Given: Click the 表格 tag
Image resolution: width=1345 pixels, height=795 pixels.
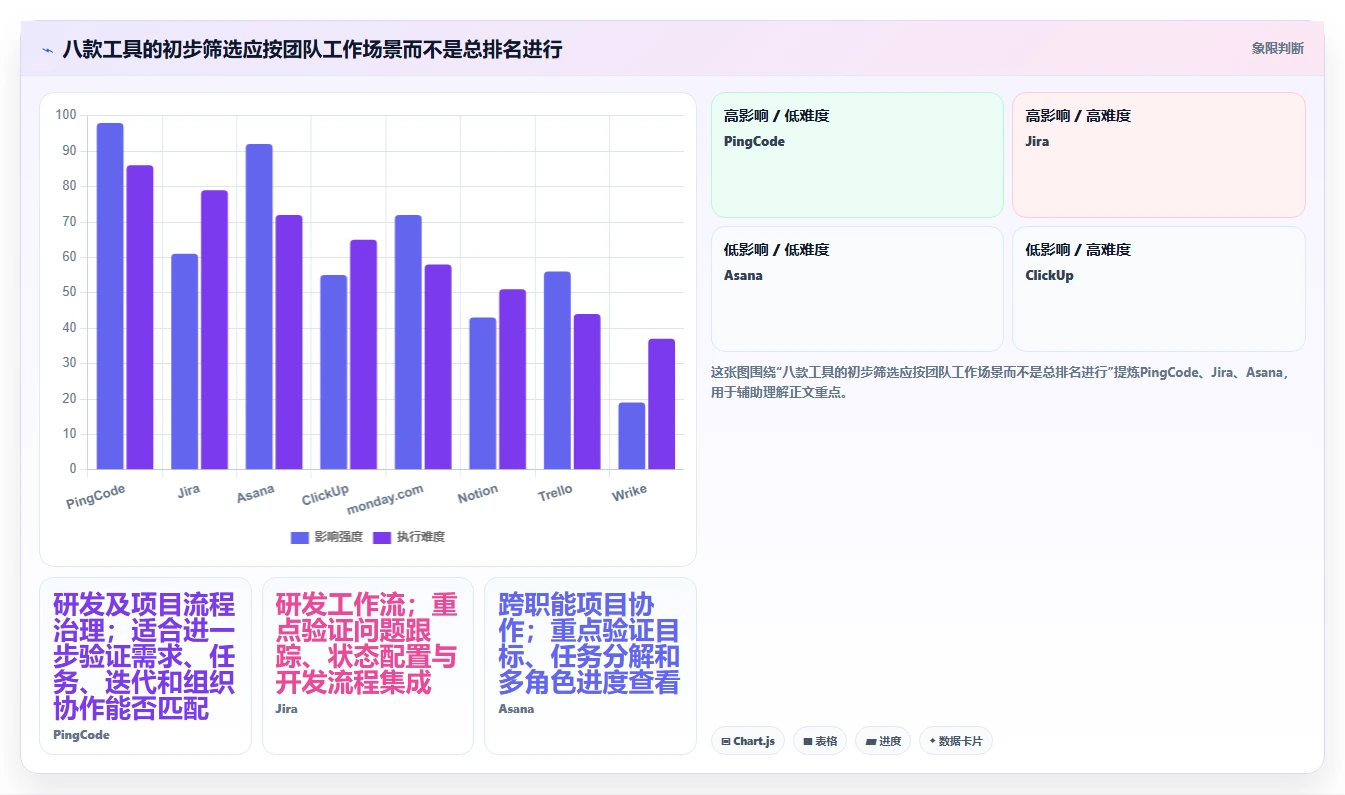Looking at the screenshot, I should [820, 741].
